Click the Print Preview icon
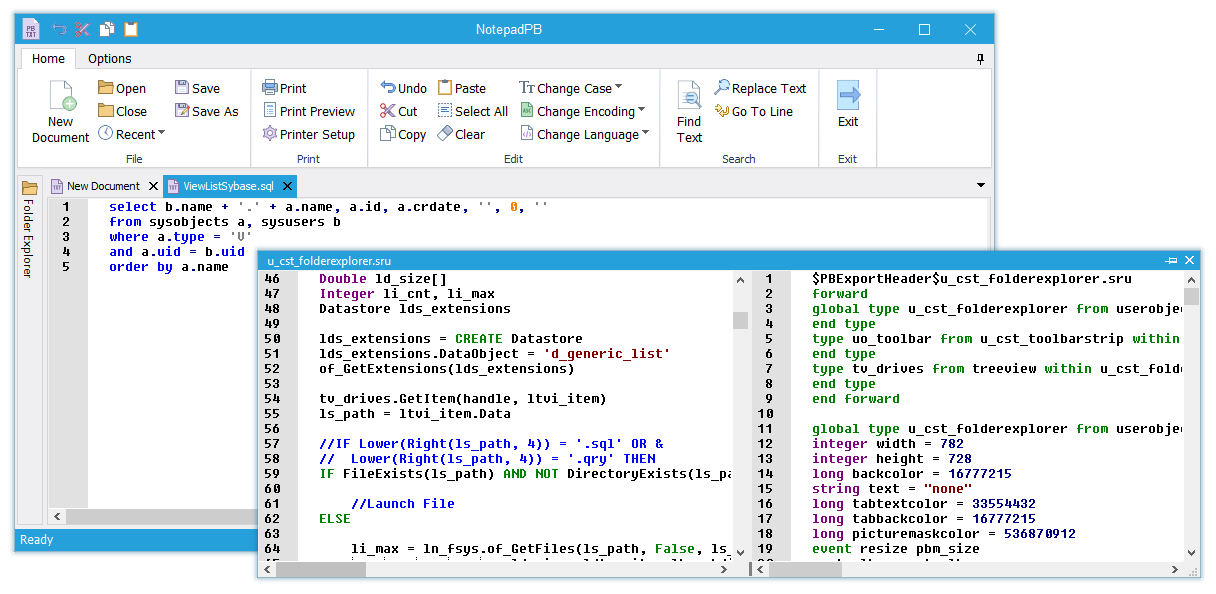 pyautogui.click(x=270, y=111)
